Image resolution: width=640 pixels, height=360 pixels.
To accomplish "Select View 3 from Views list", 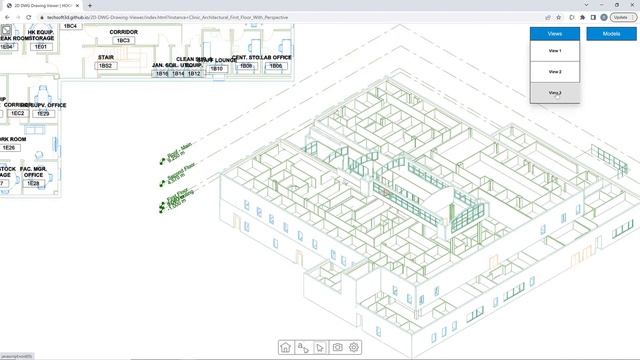I will coord(555,93).
